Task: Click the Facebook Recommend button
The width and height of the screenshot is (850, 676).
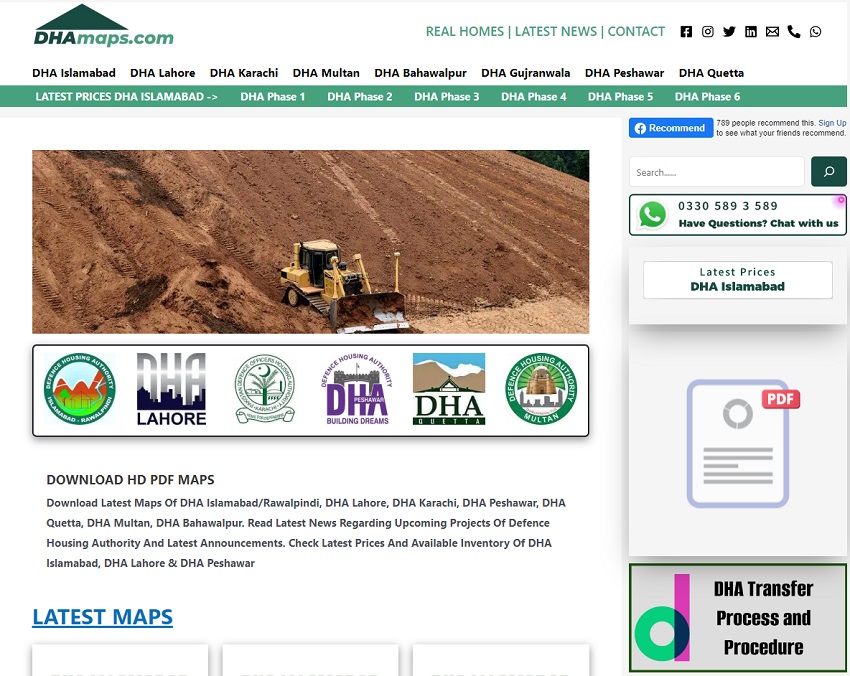Action: point(671,128)
